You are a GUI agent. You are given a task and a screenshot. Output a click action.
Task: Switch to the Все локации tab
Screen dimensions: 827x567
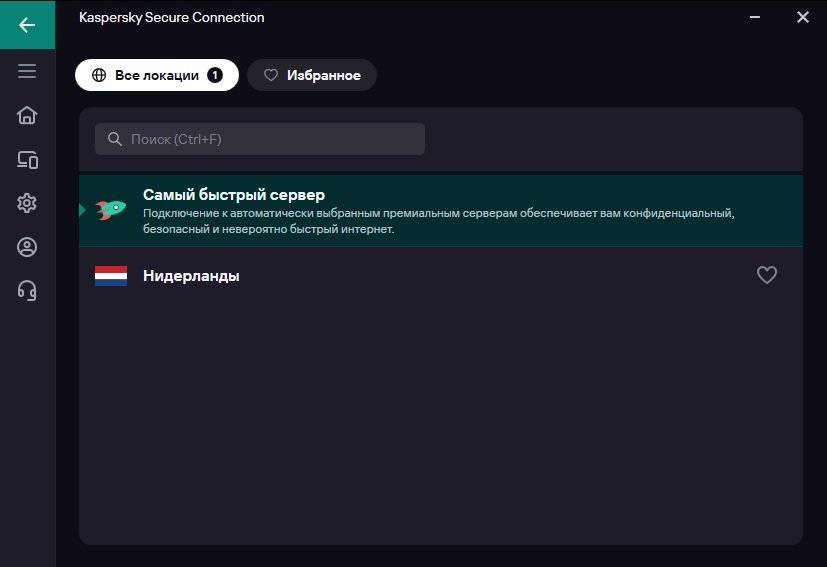coord(157,75)
